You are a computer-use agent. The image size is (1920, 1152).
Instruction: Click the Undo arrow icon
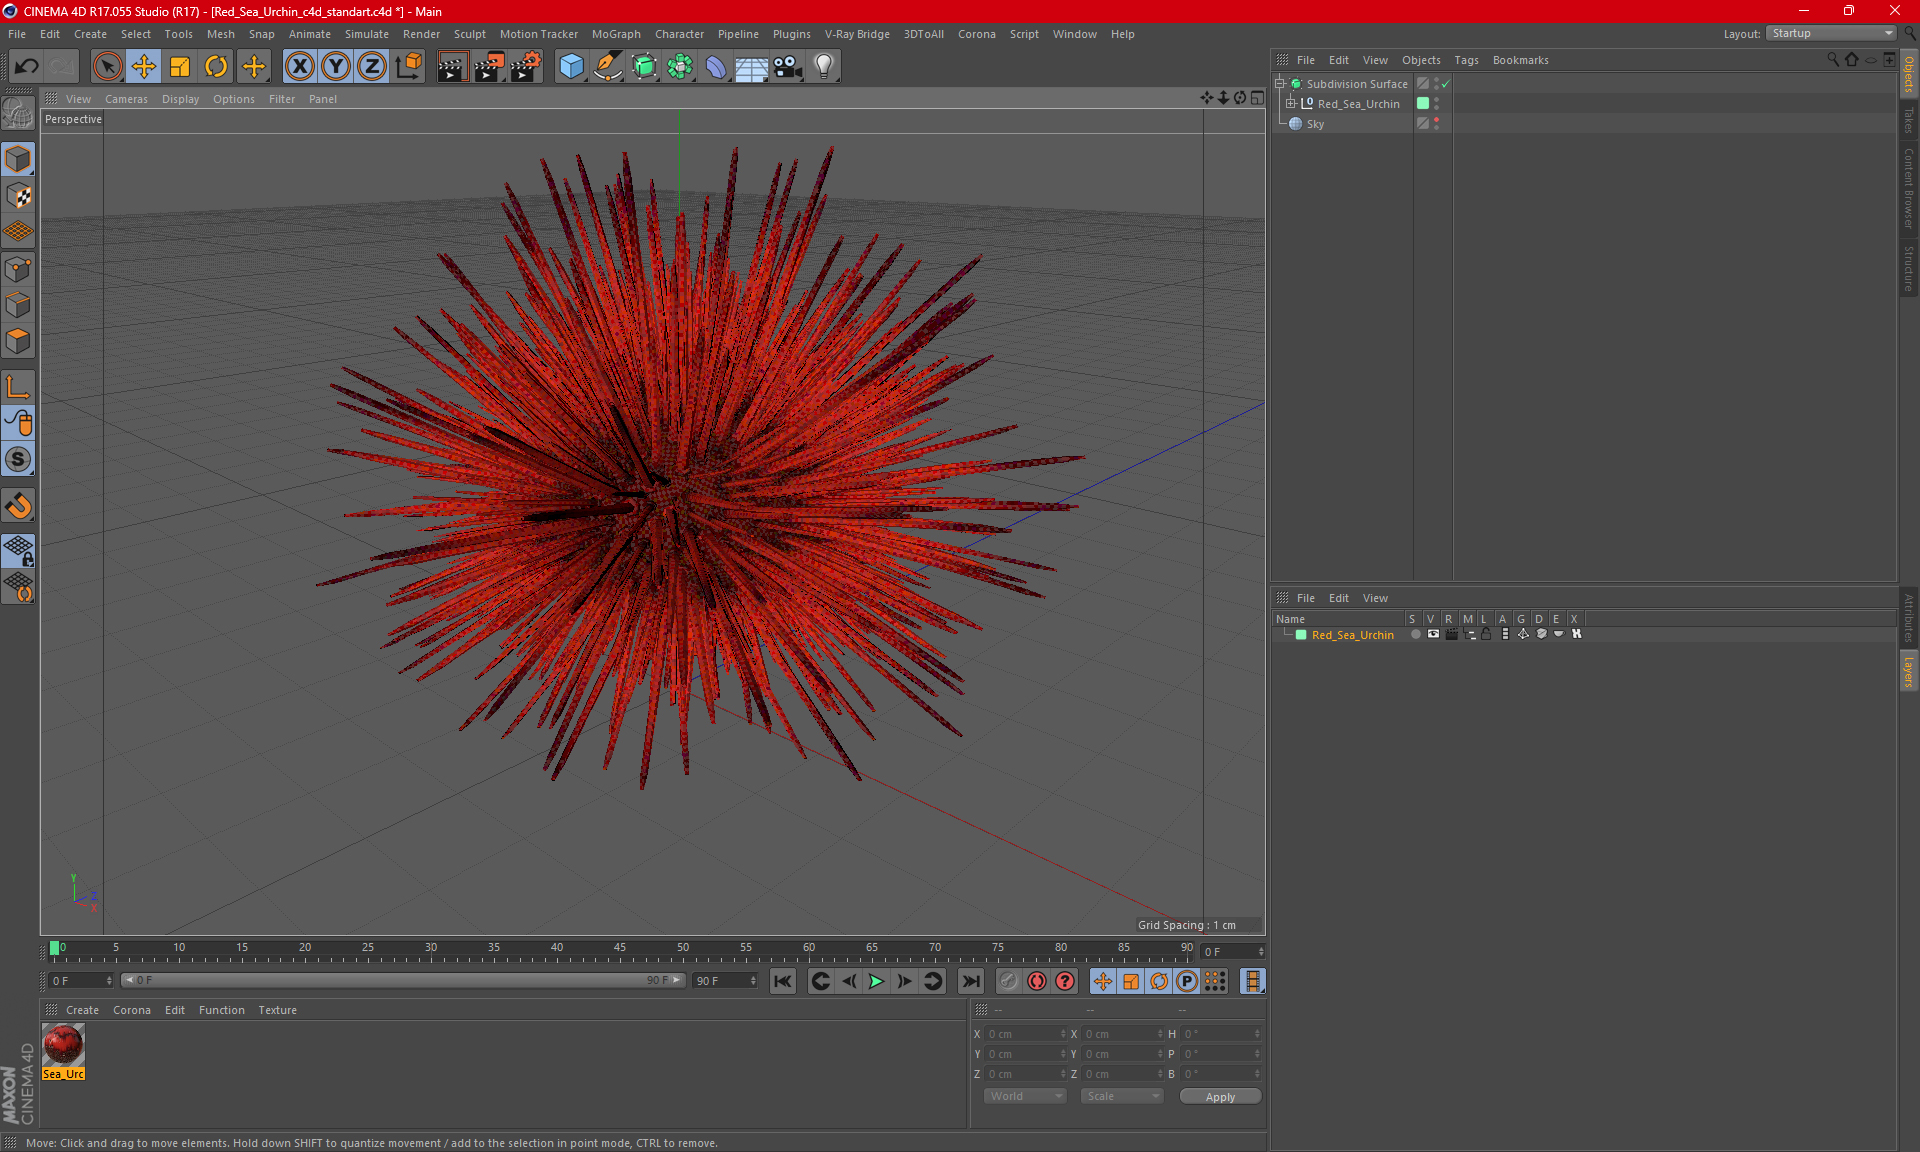(26, 67)
